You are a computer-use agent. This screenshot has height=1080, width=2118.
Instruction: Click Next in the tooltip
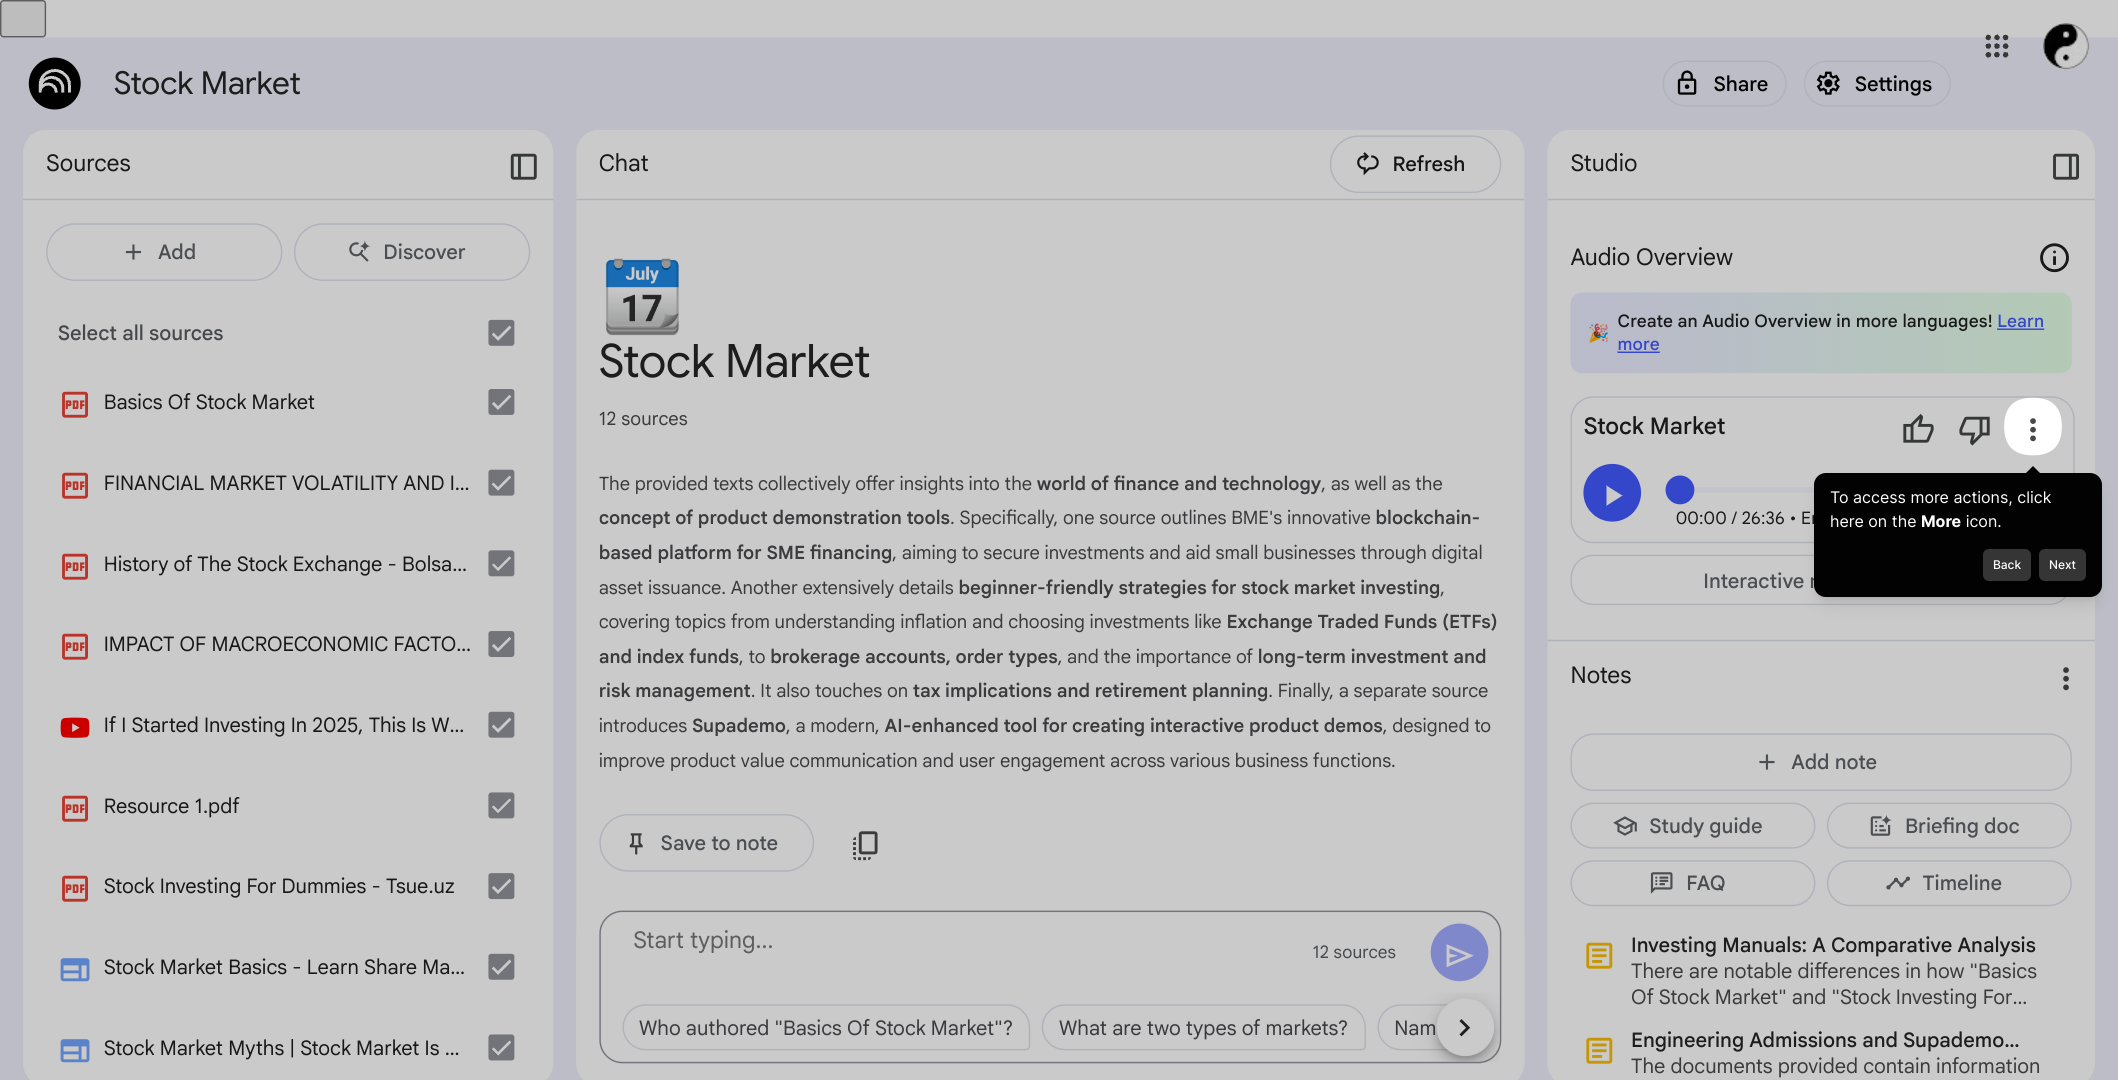click(x=2061, y=565)
